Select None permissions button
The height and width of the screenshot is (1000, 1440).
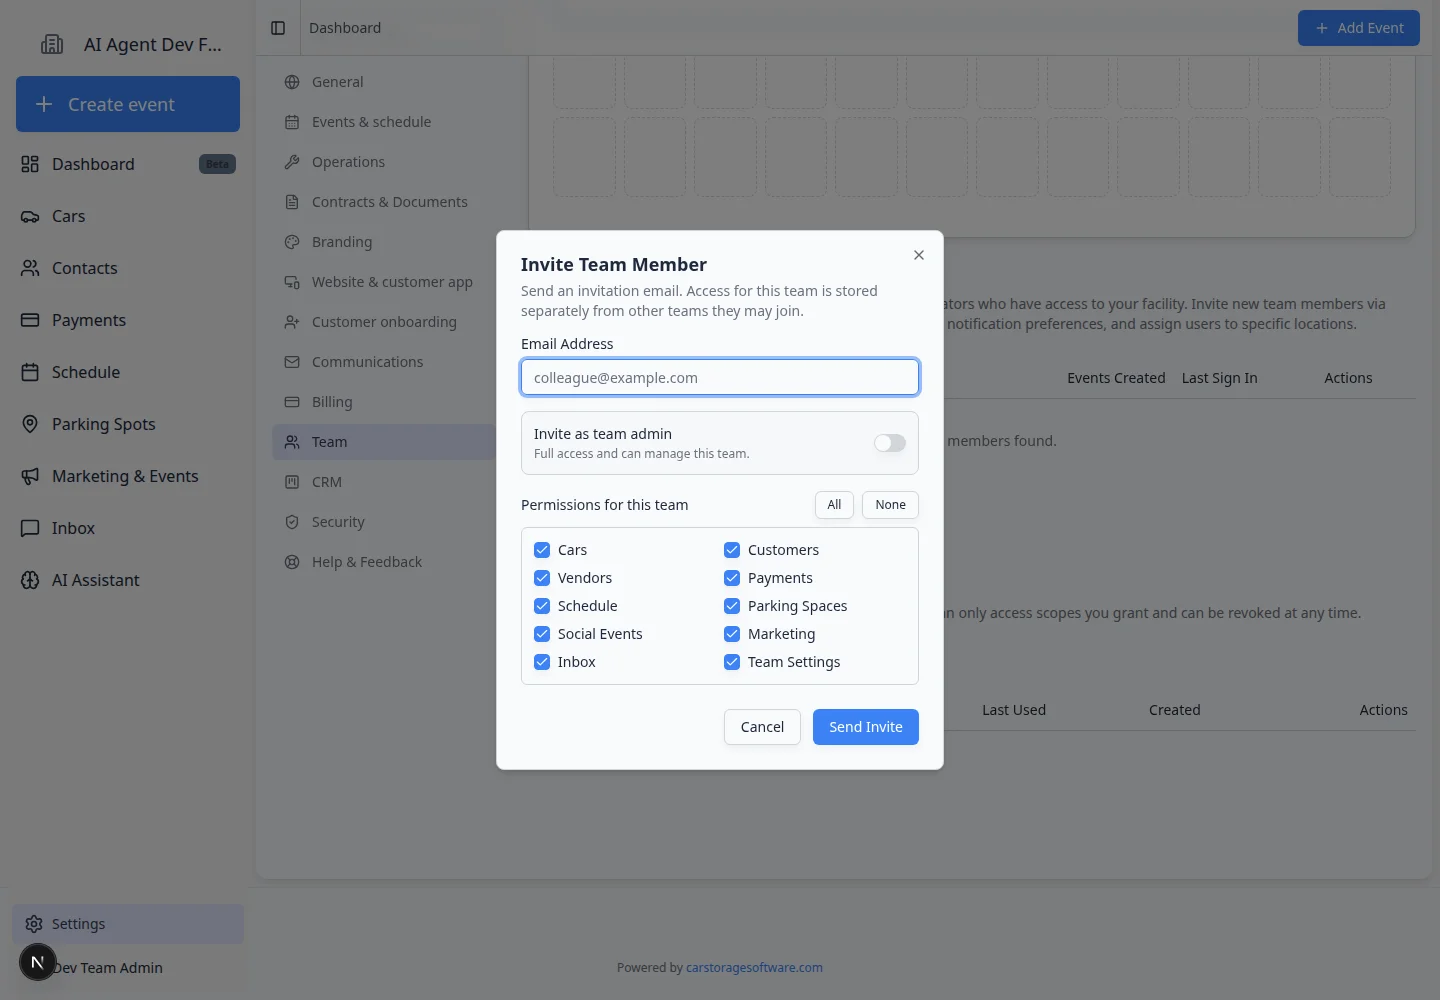tap(890, 505)
